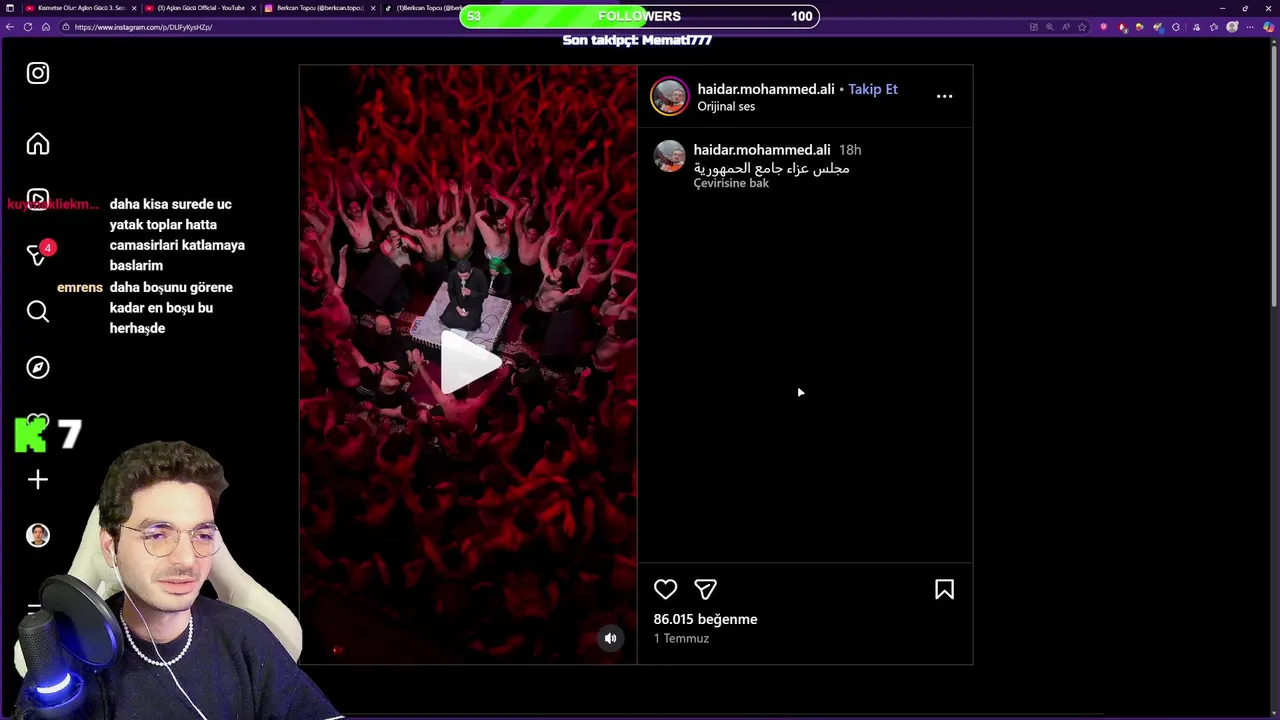Open haidar.mohammed.ali username in caption

pos(762,150)
